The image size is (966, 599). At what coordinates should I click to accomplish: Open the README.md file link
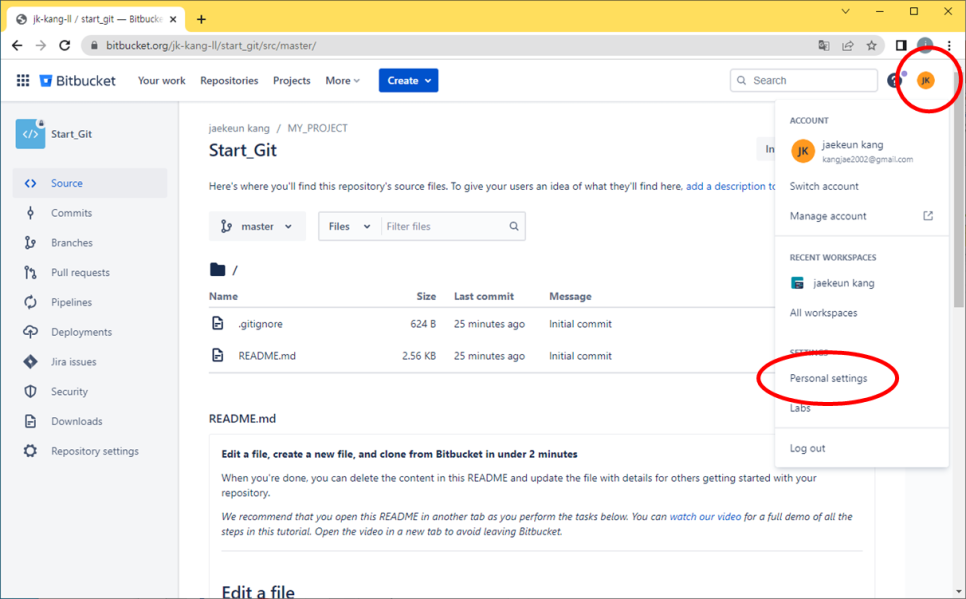[x=267, y=356]
